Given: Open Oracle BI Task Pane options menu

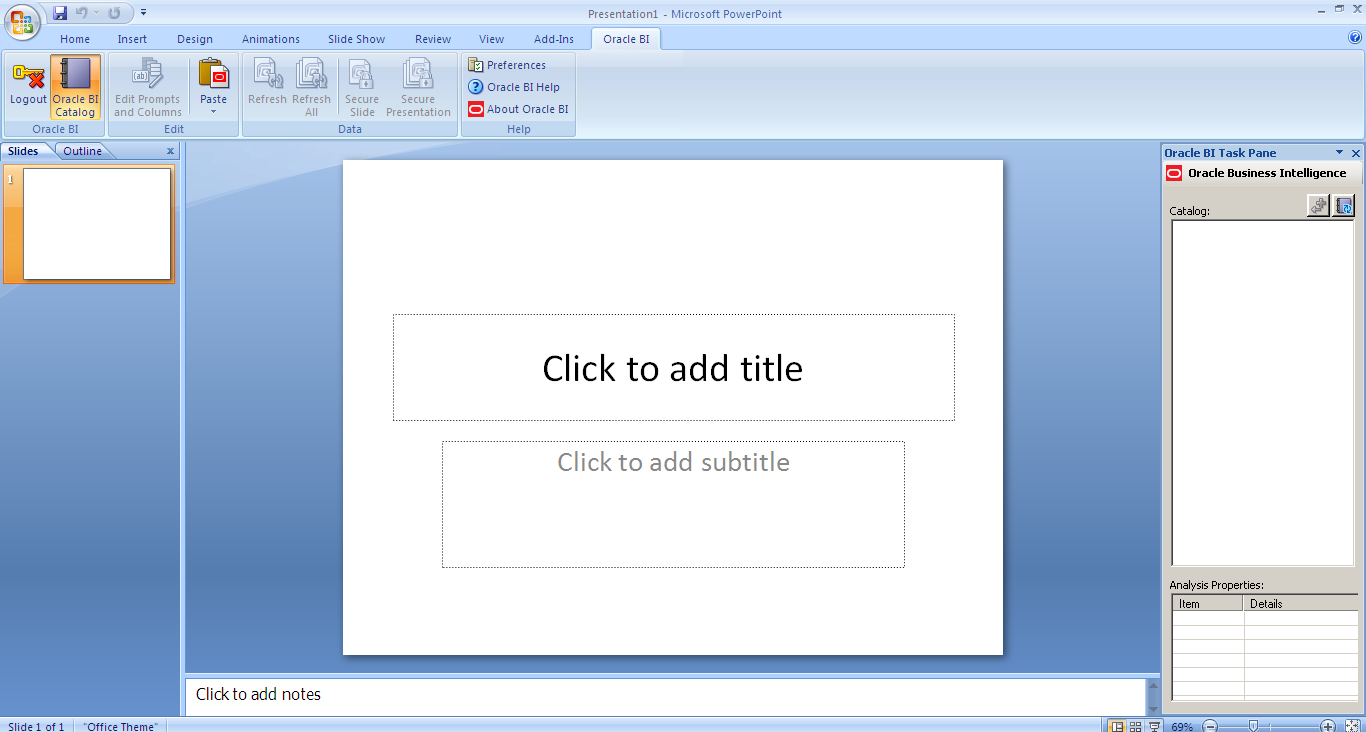Looking at the screenshot, I should [1339, 153].
